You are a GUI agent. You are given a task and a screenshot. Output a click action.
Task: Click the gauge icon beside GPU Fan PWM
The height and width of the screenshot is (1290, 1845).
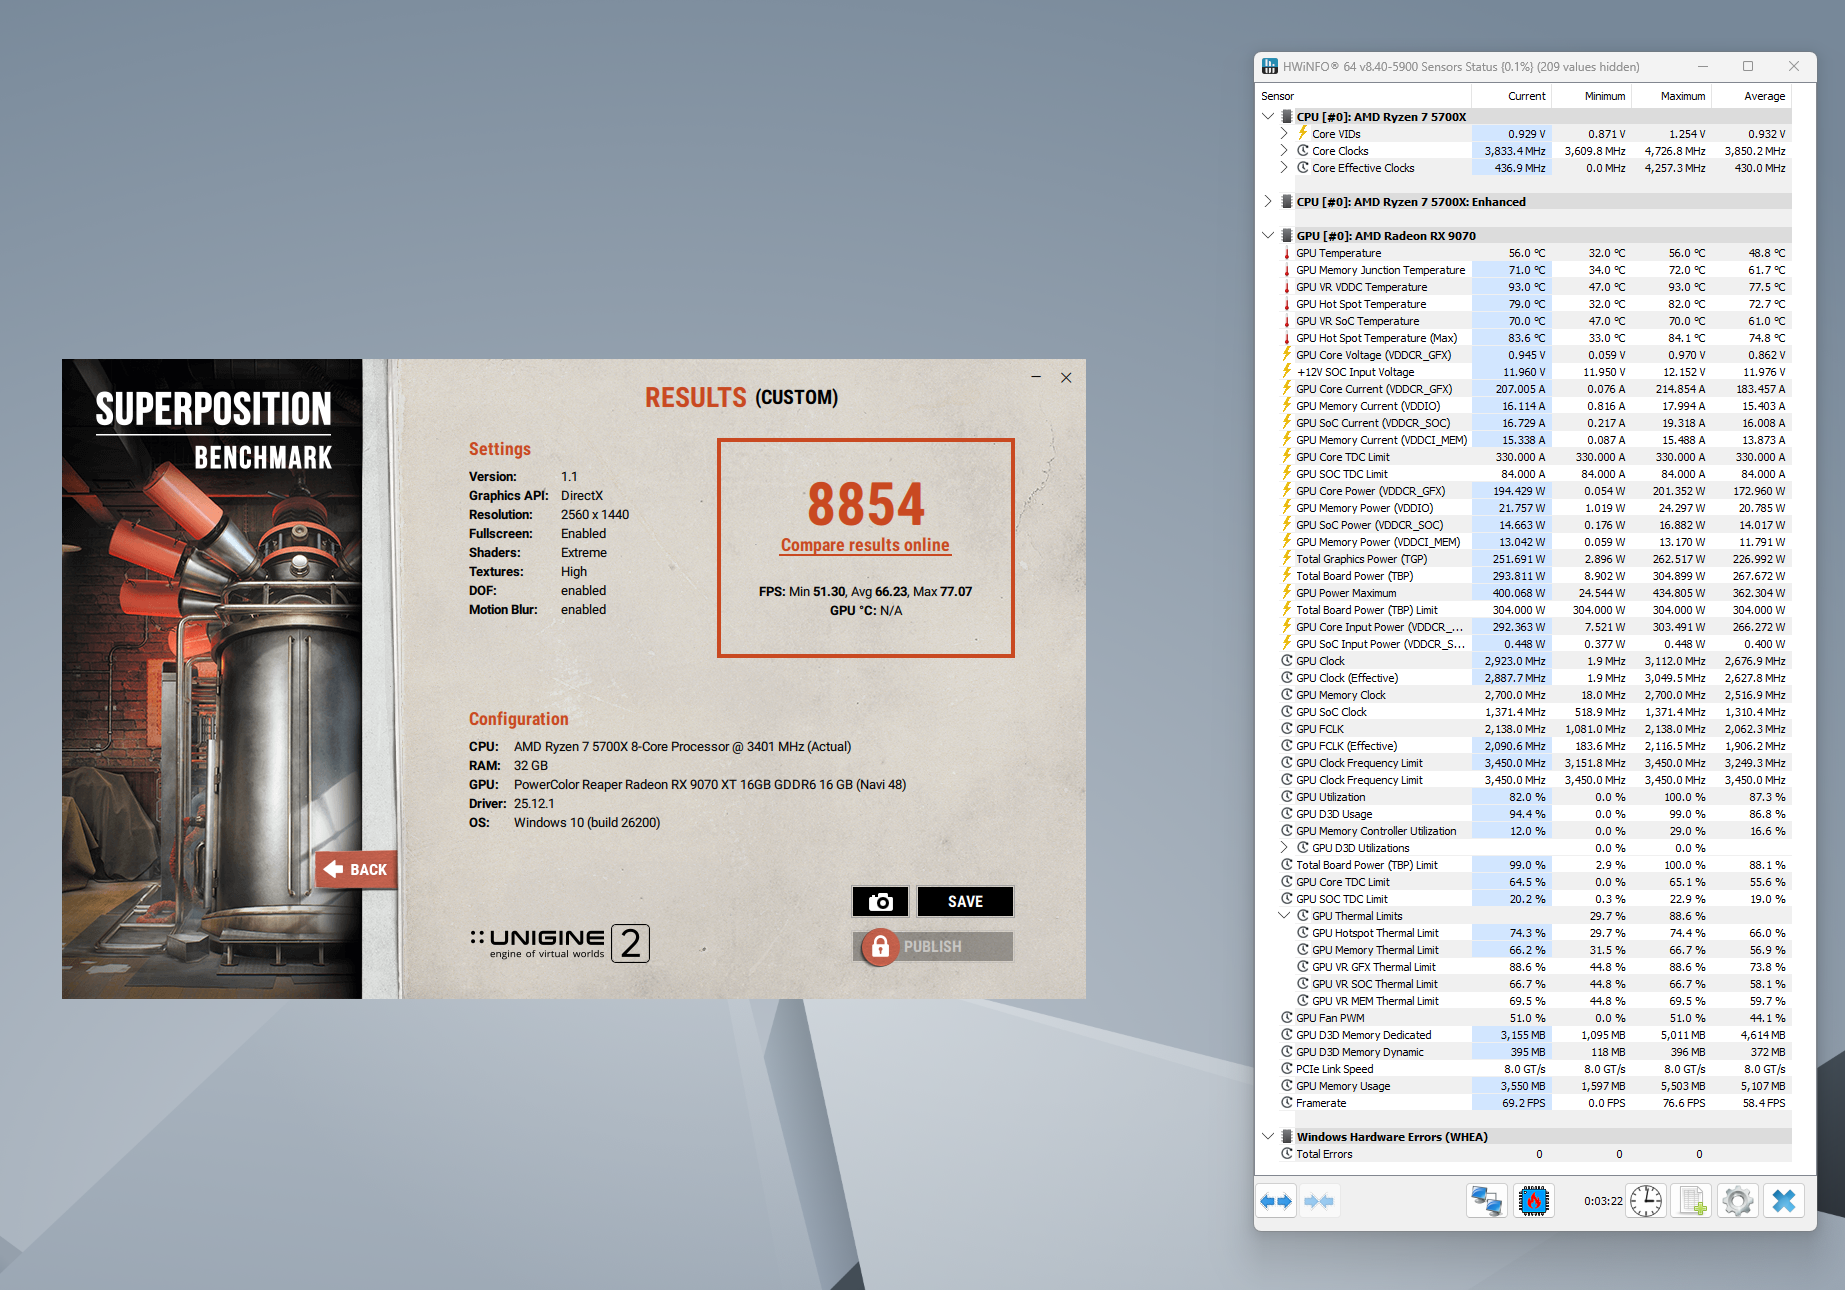pos(1287,1018)
